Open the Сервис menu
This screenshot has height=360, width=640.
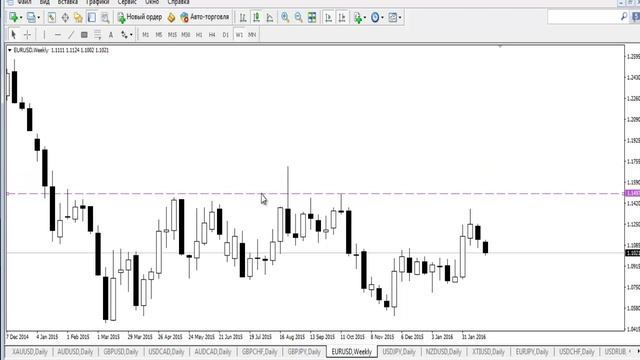pos(127,2)
